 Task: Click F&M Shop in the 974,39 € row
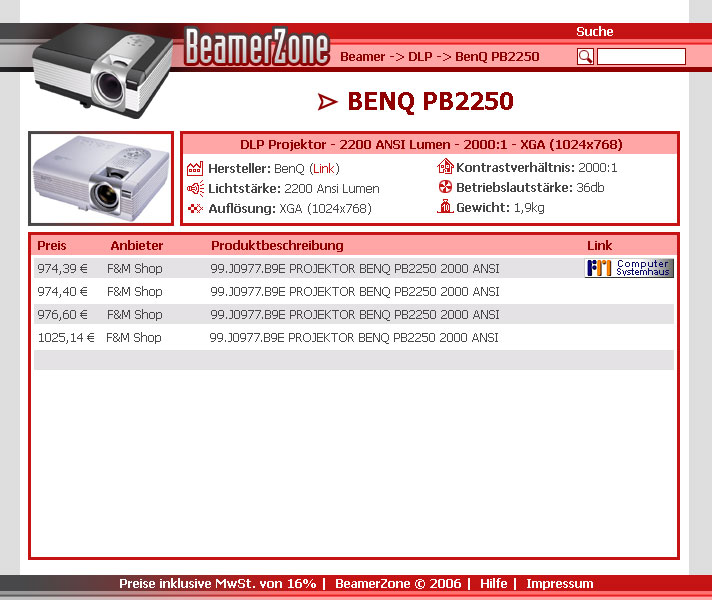click(x=134, y=268)
